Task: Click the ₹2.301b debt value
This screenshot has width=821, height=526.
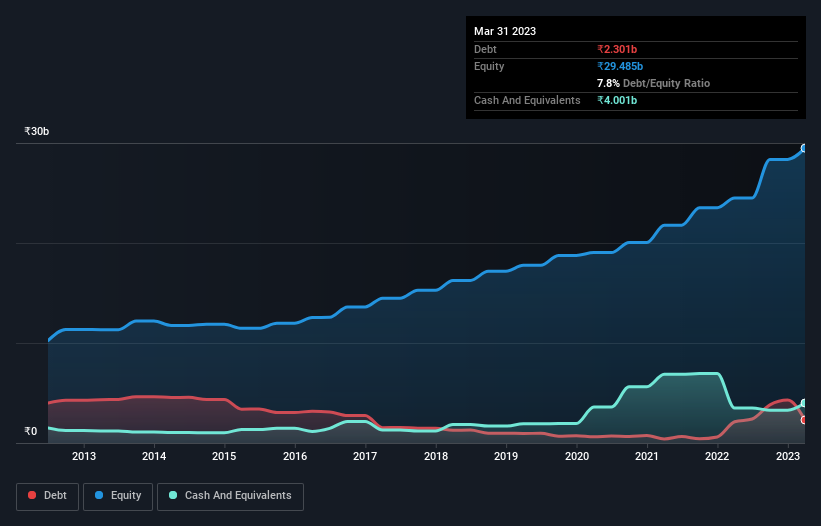Action: [x=617, y=49]
